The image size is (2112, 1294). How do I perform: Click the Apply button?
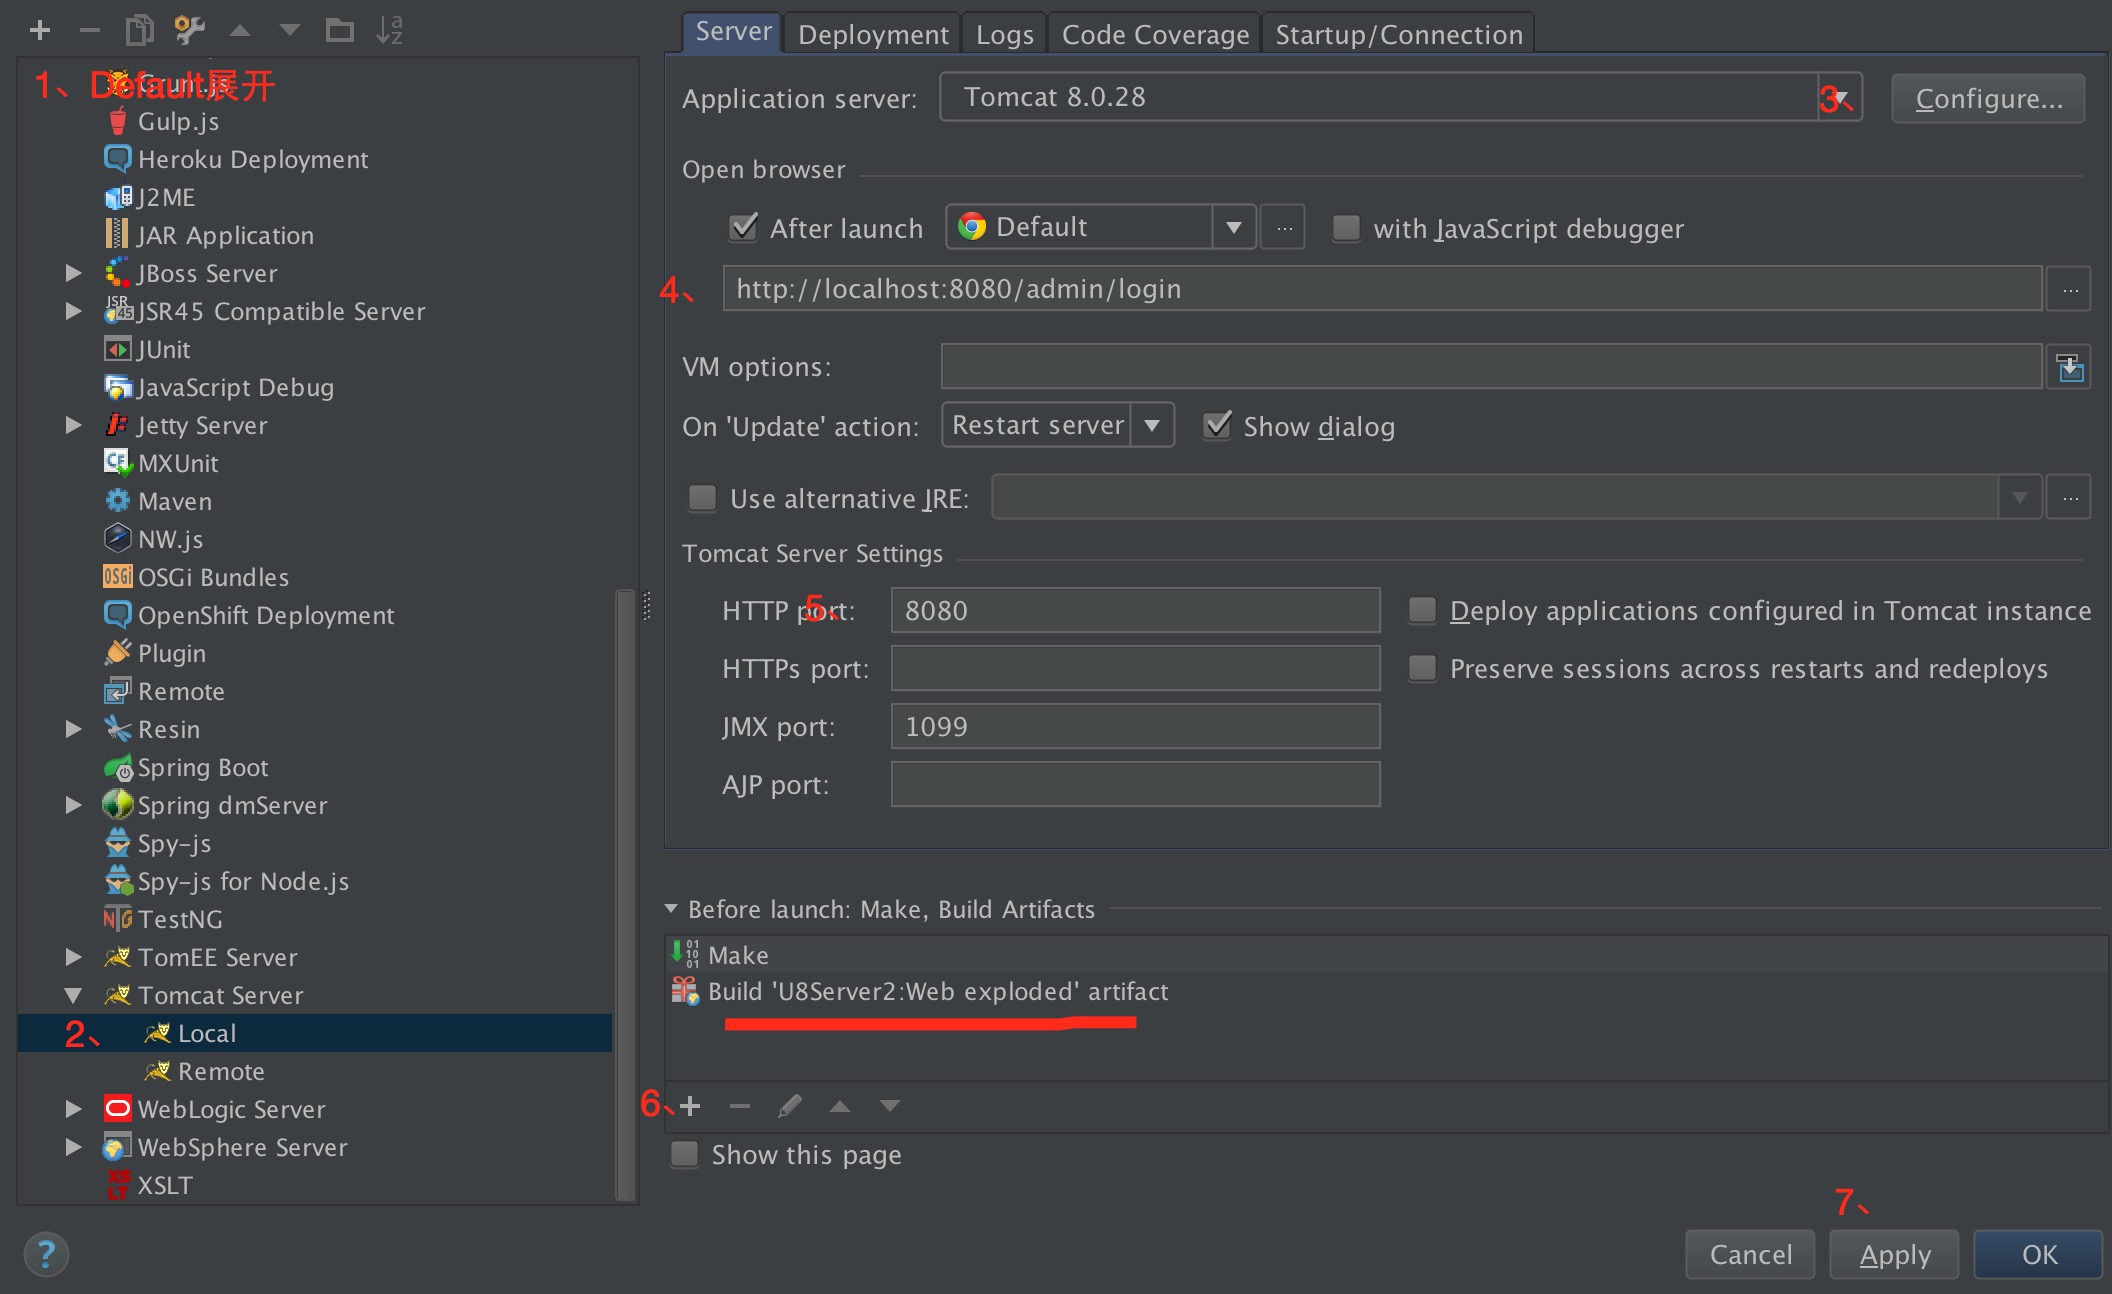[x=1894, y=1254]
